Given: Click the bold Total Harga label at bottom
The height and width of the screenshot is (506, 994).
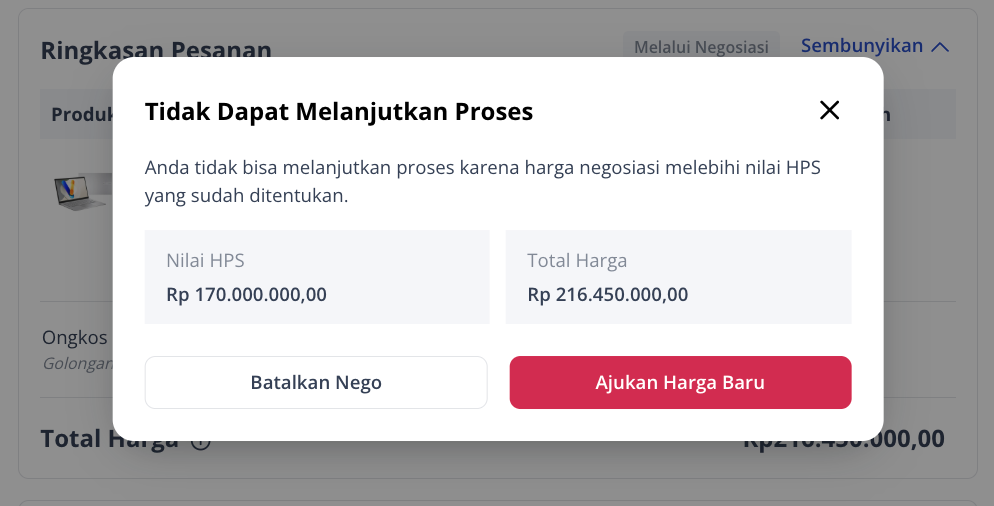Looking at the screenshot, I should (x=110, y=439).
